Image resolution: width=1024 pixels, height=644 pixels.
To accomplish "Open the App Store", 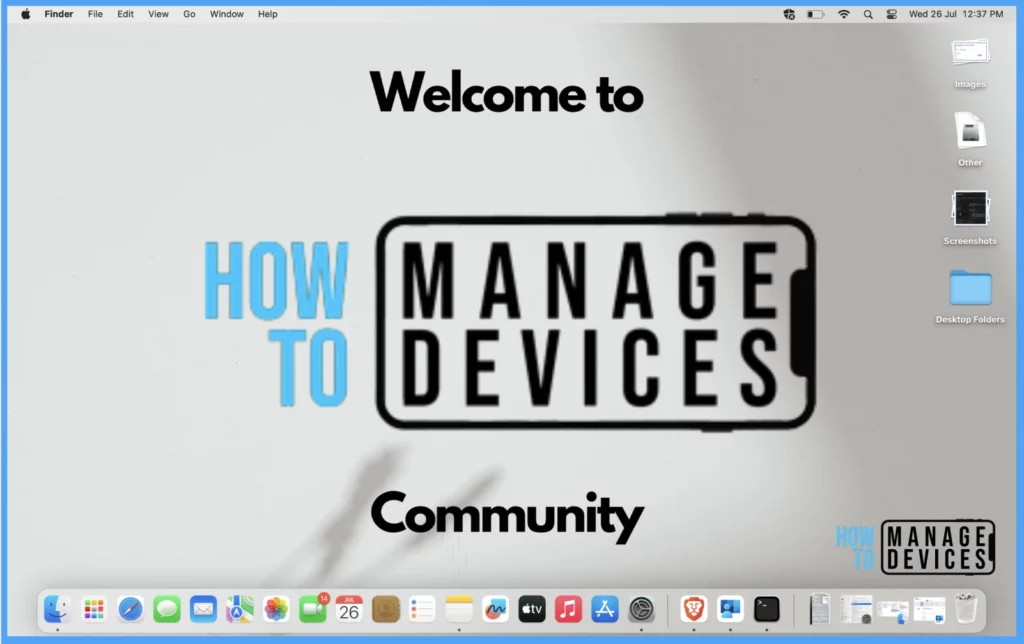I will [x=605, y=609].
